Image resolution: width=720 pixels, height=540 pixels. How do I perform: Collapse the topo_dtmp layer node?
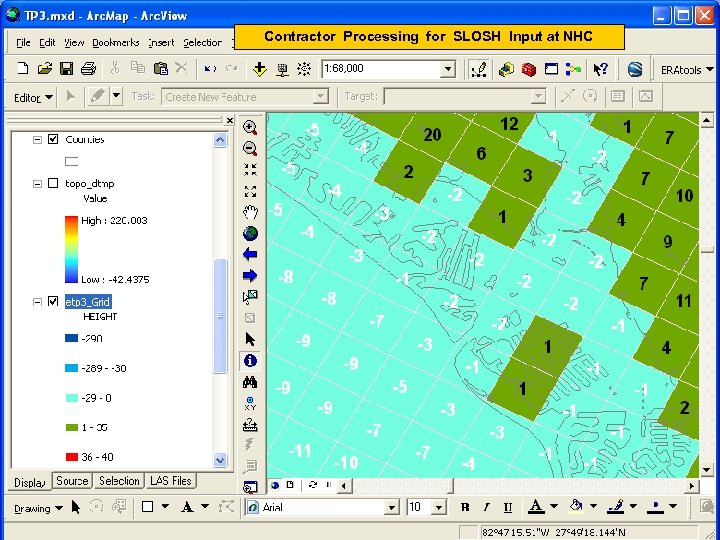37,184
